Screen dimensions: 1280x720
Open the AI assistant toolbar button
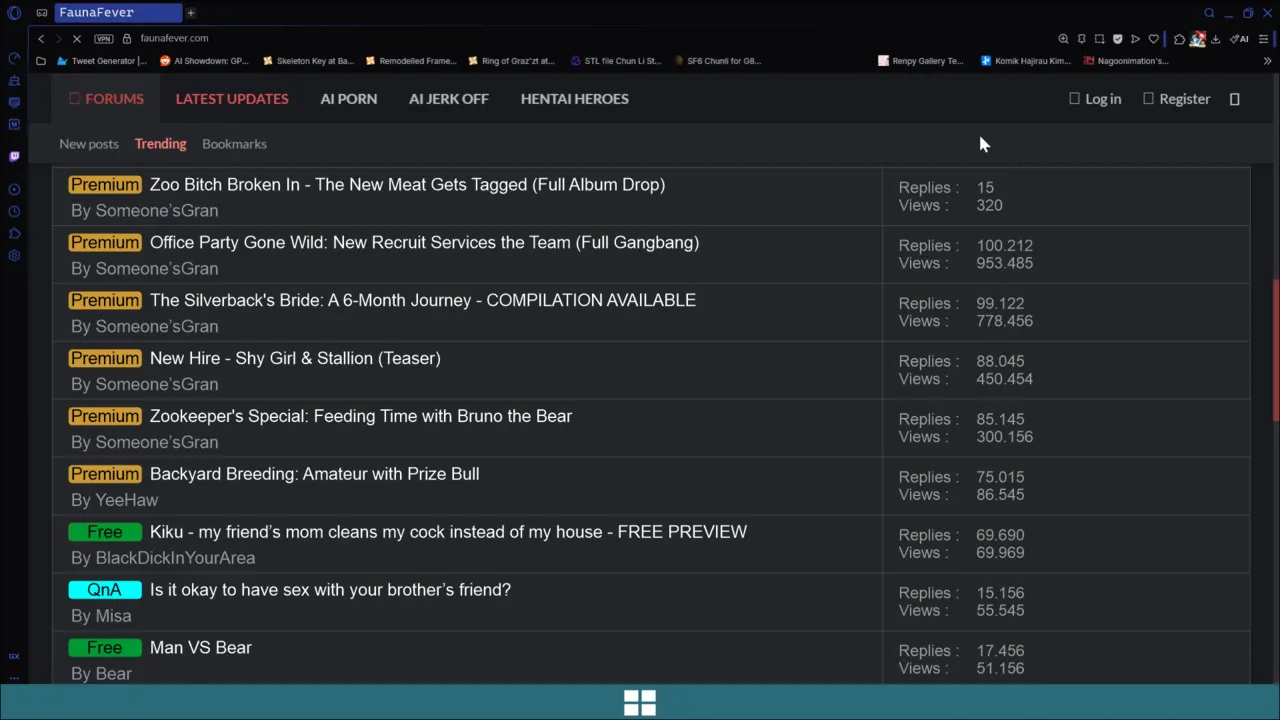(1239, 39)
